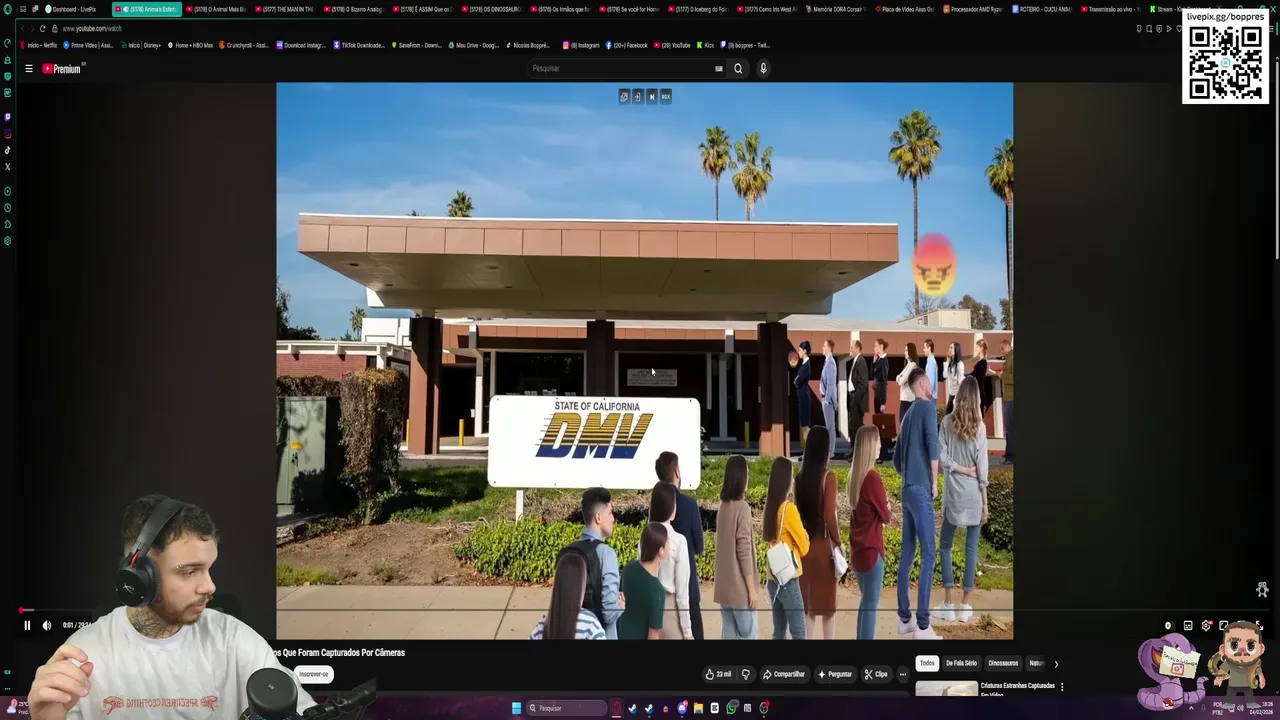
Task: Submit search with the magnifier button
Action: coord(738,69)
